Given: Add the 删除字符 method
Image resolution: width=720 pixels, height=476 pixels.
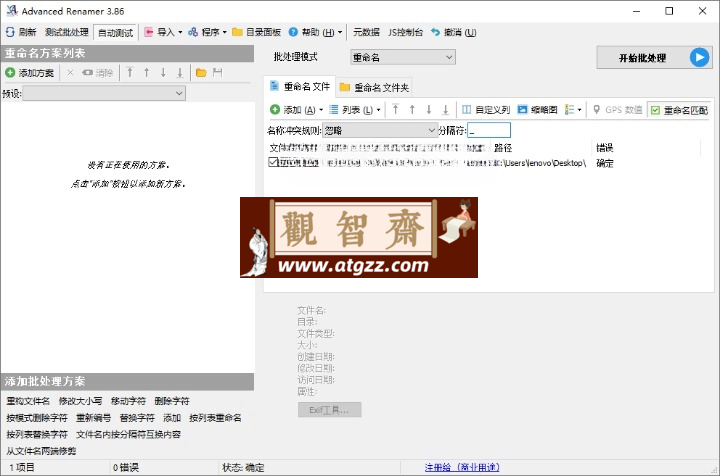Looking at the screenshot, I should 172,401.
